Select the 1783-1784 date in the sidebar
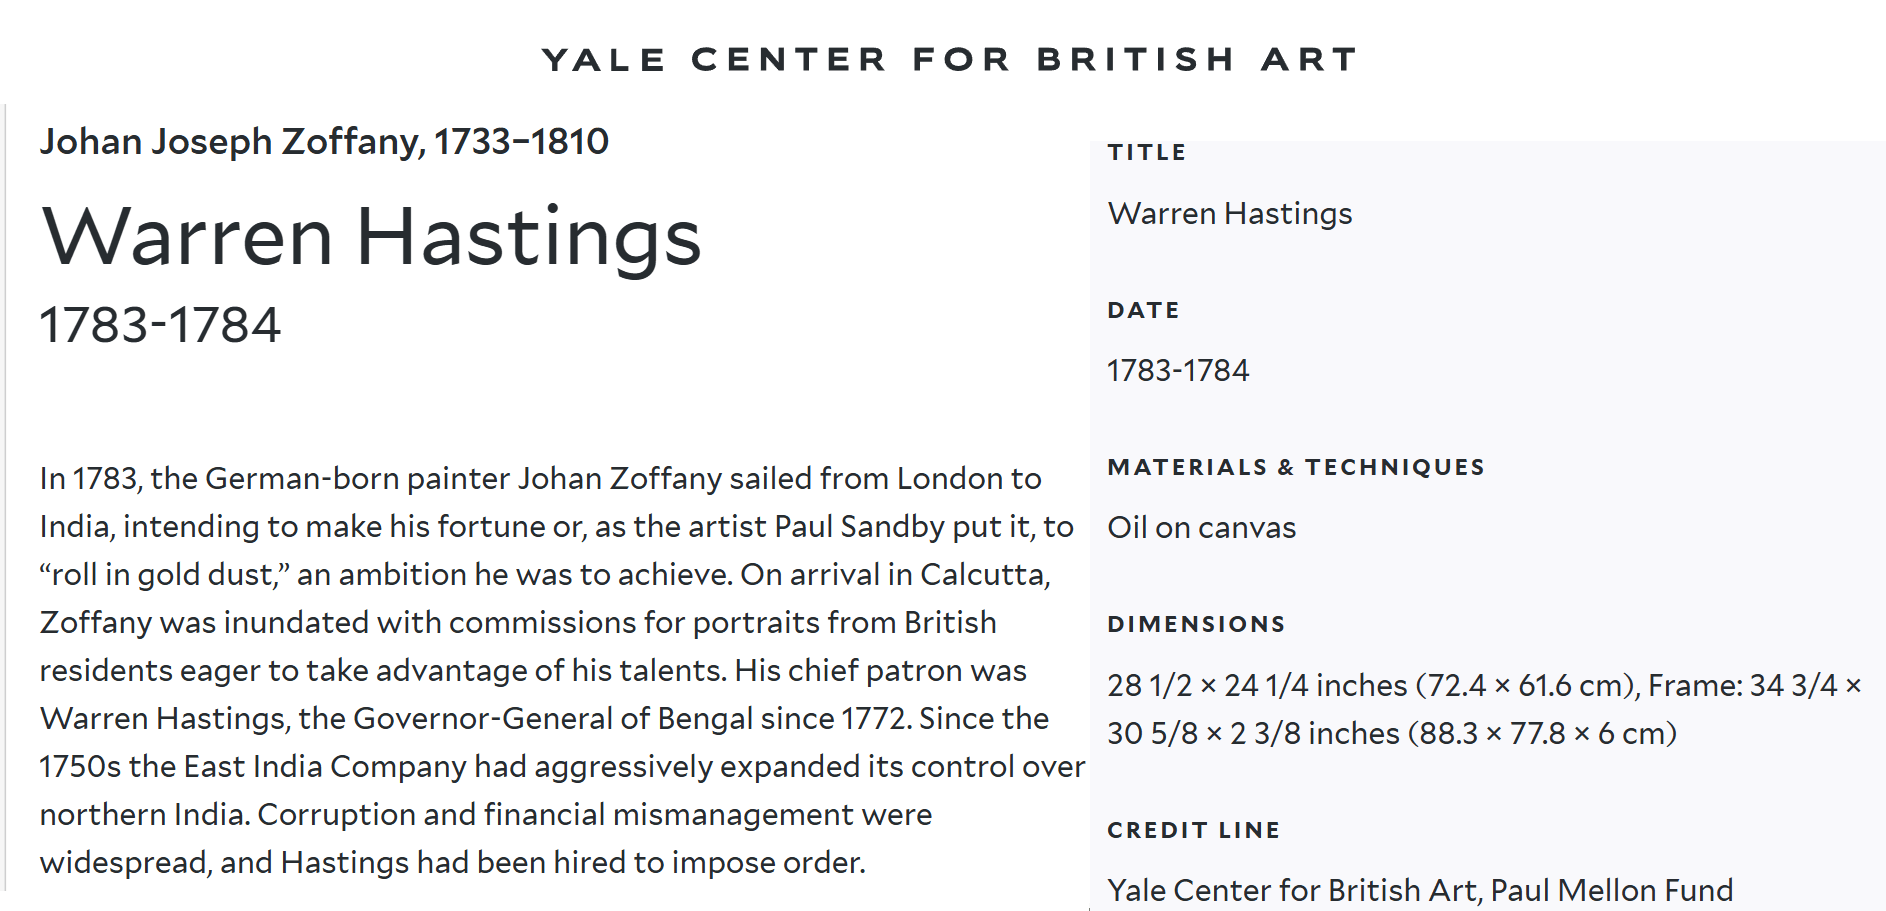 pos(1178,371)
